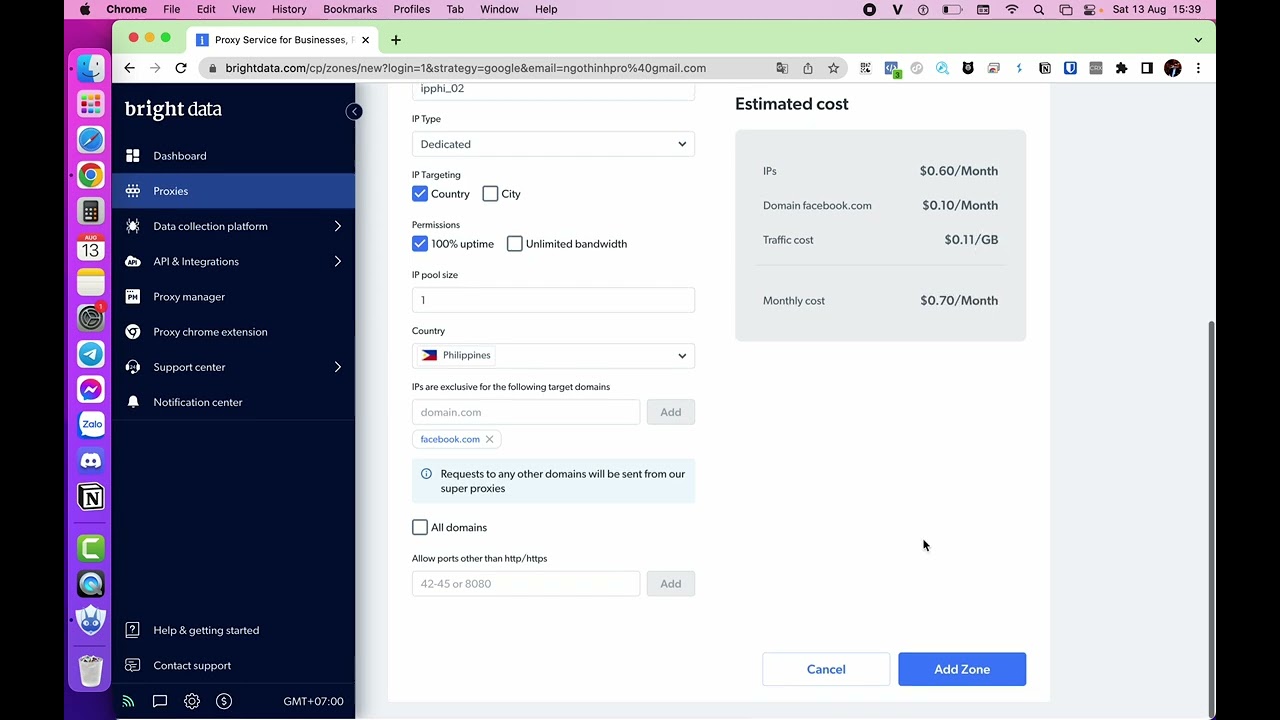Check the All domains checkbox
Viewport: 1280px width, 720px height.
(420, 527)
